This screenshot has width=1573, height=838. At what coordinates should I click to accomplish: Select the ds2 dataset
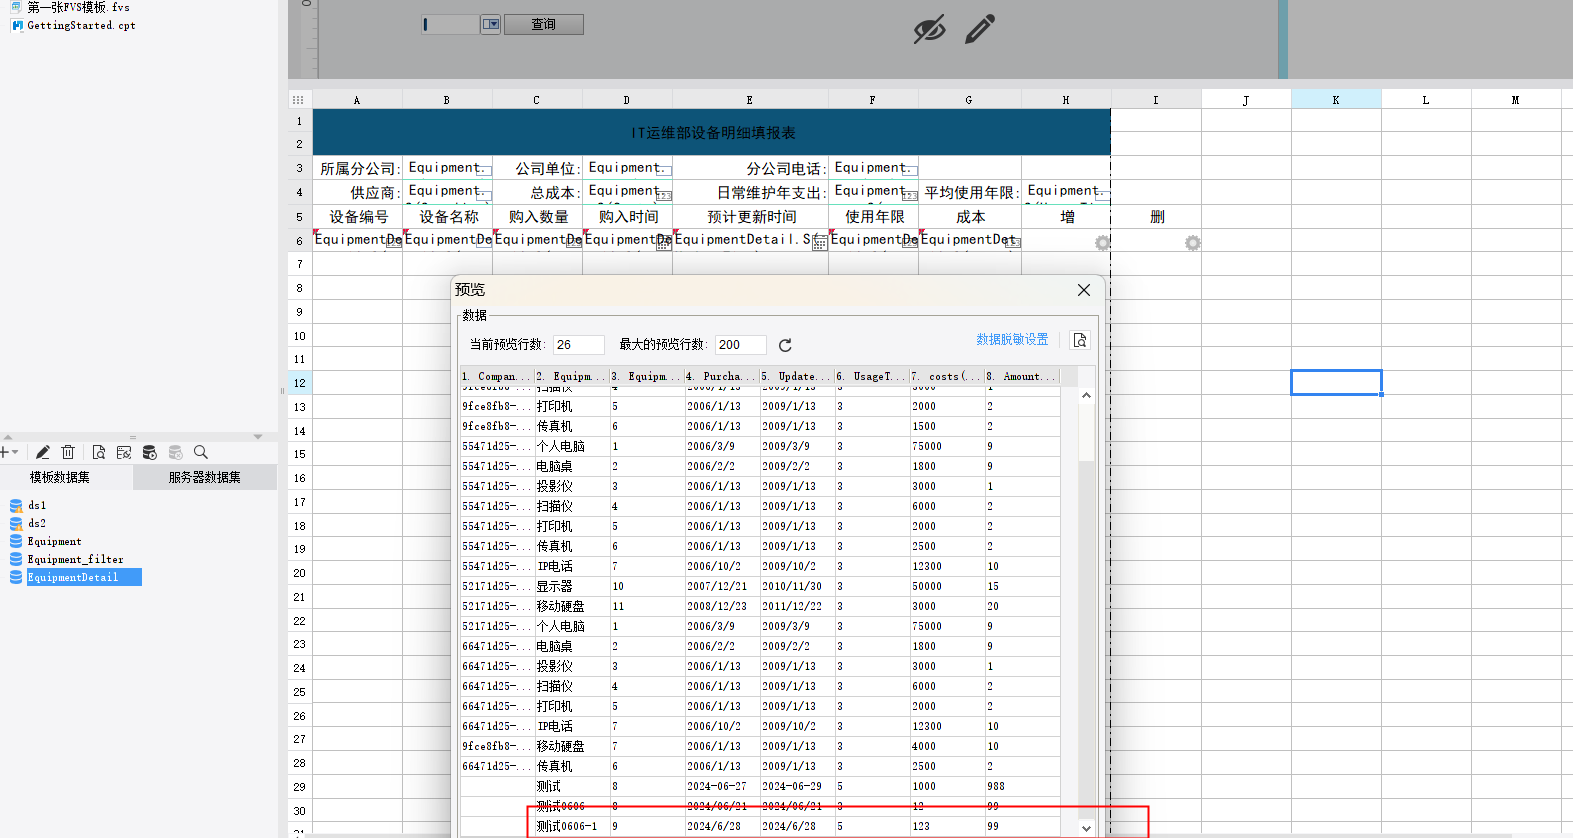[x=37, y=523]
